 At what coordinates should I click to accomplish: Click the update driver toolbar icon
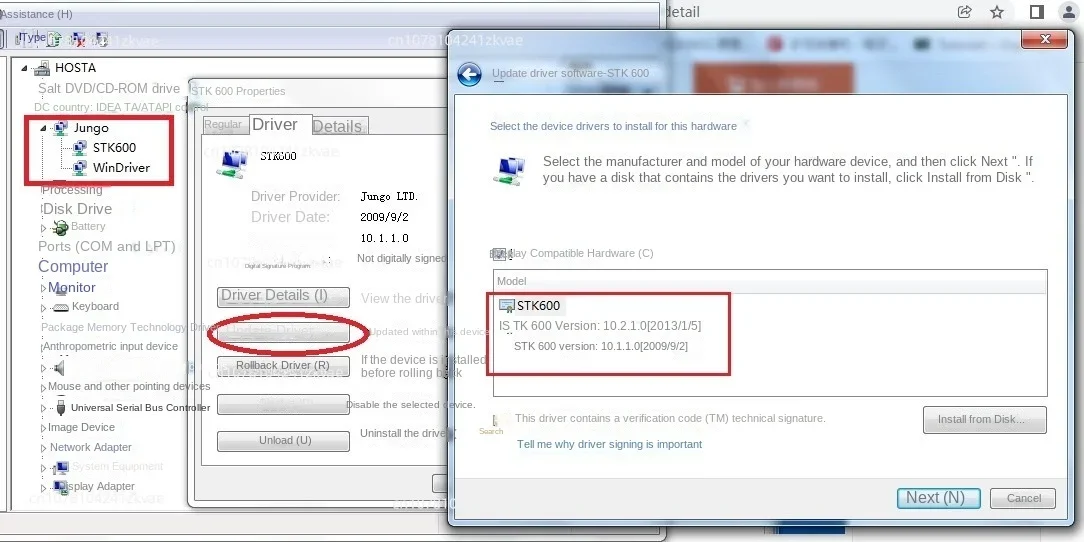point(55,39)
